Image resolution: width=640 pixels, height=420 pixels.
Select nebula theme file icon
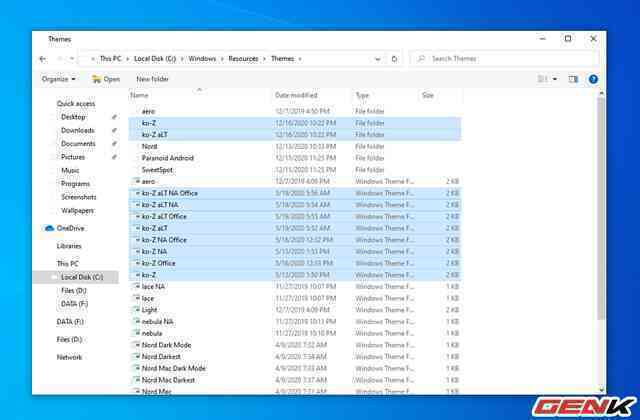[x=137, y=333]
